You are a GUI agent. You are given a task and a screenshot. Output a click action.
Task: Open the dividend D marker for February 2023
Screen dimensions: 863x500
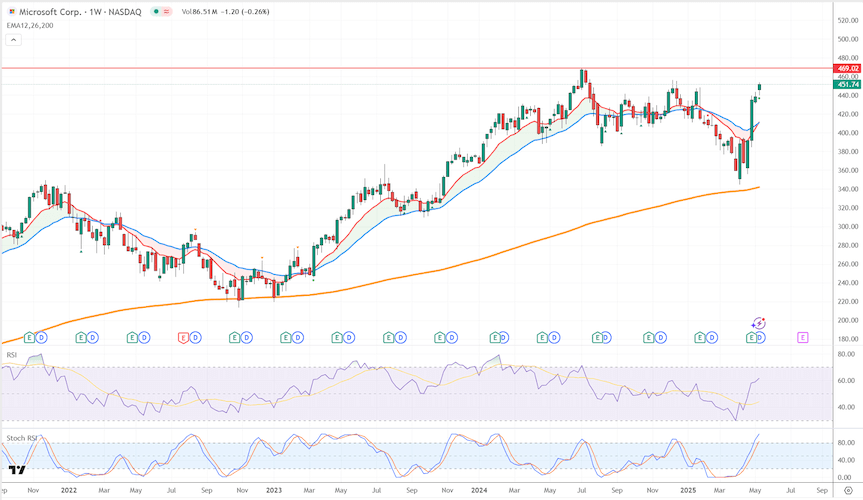298,338
